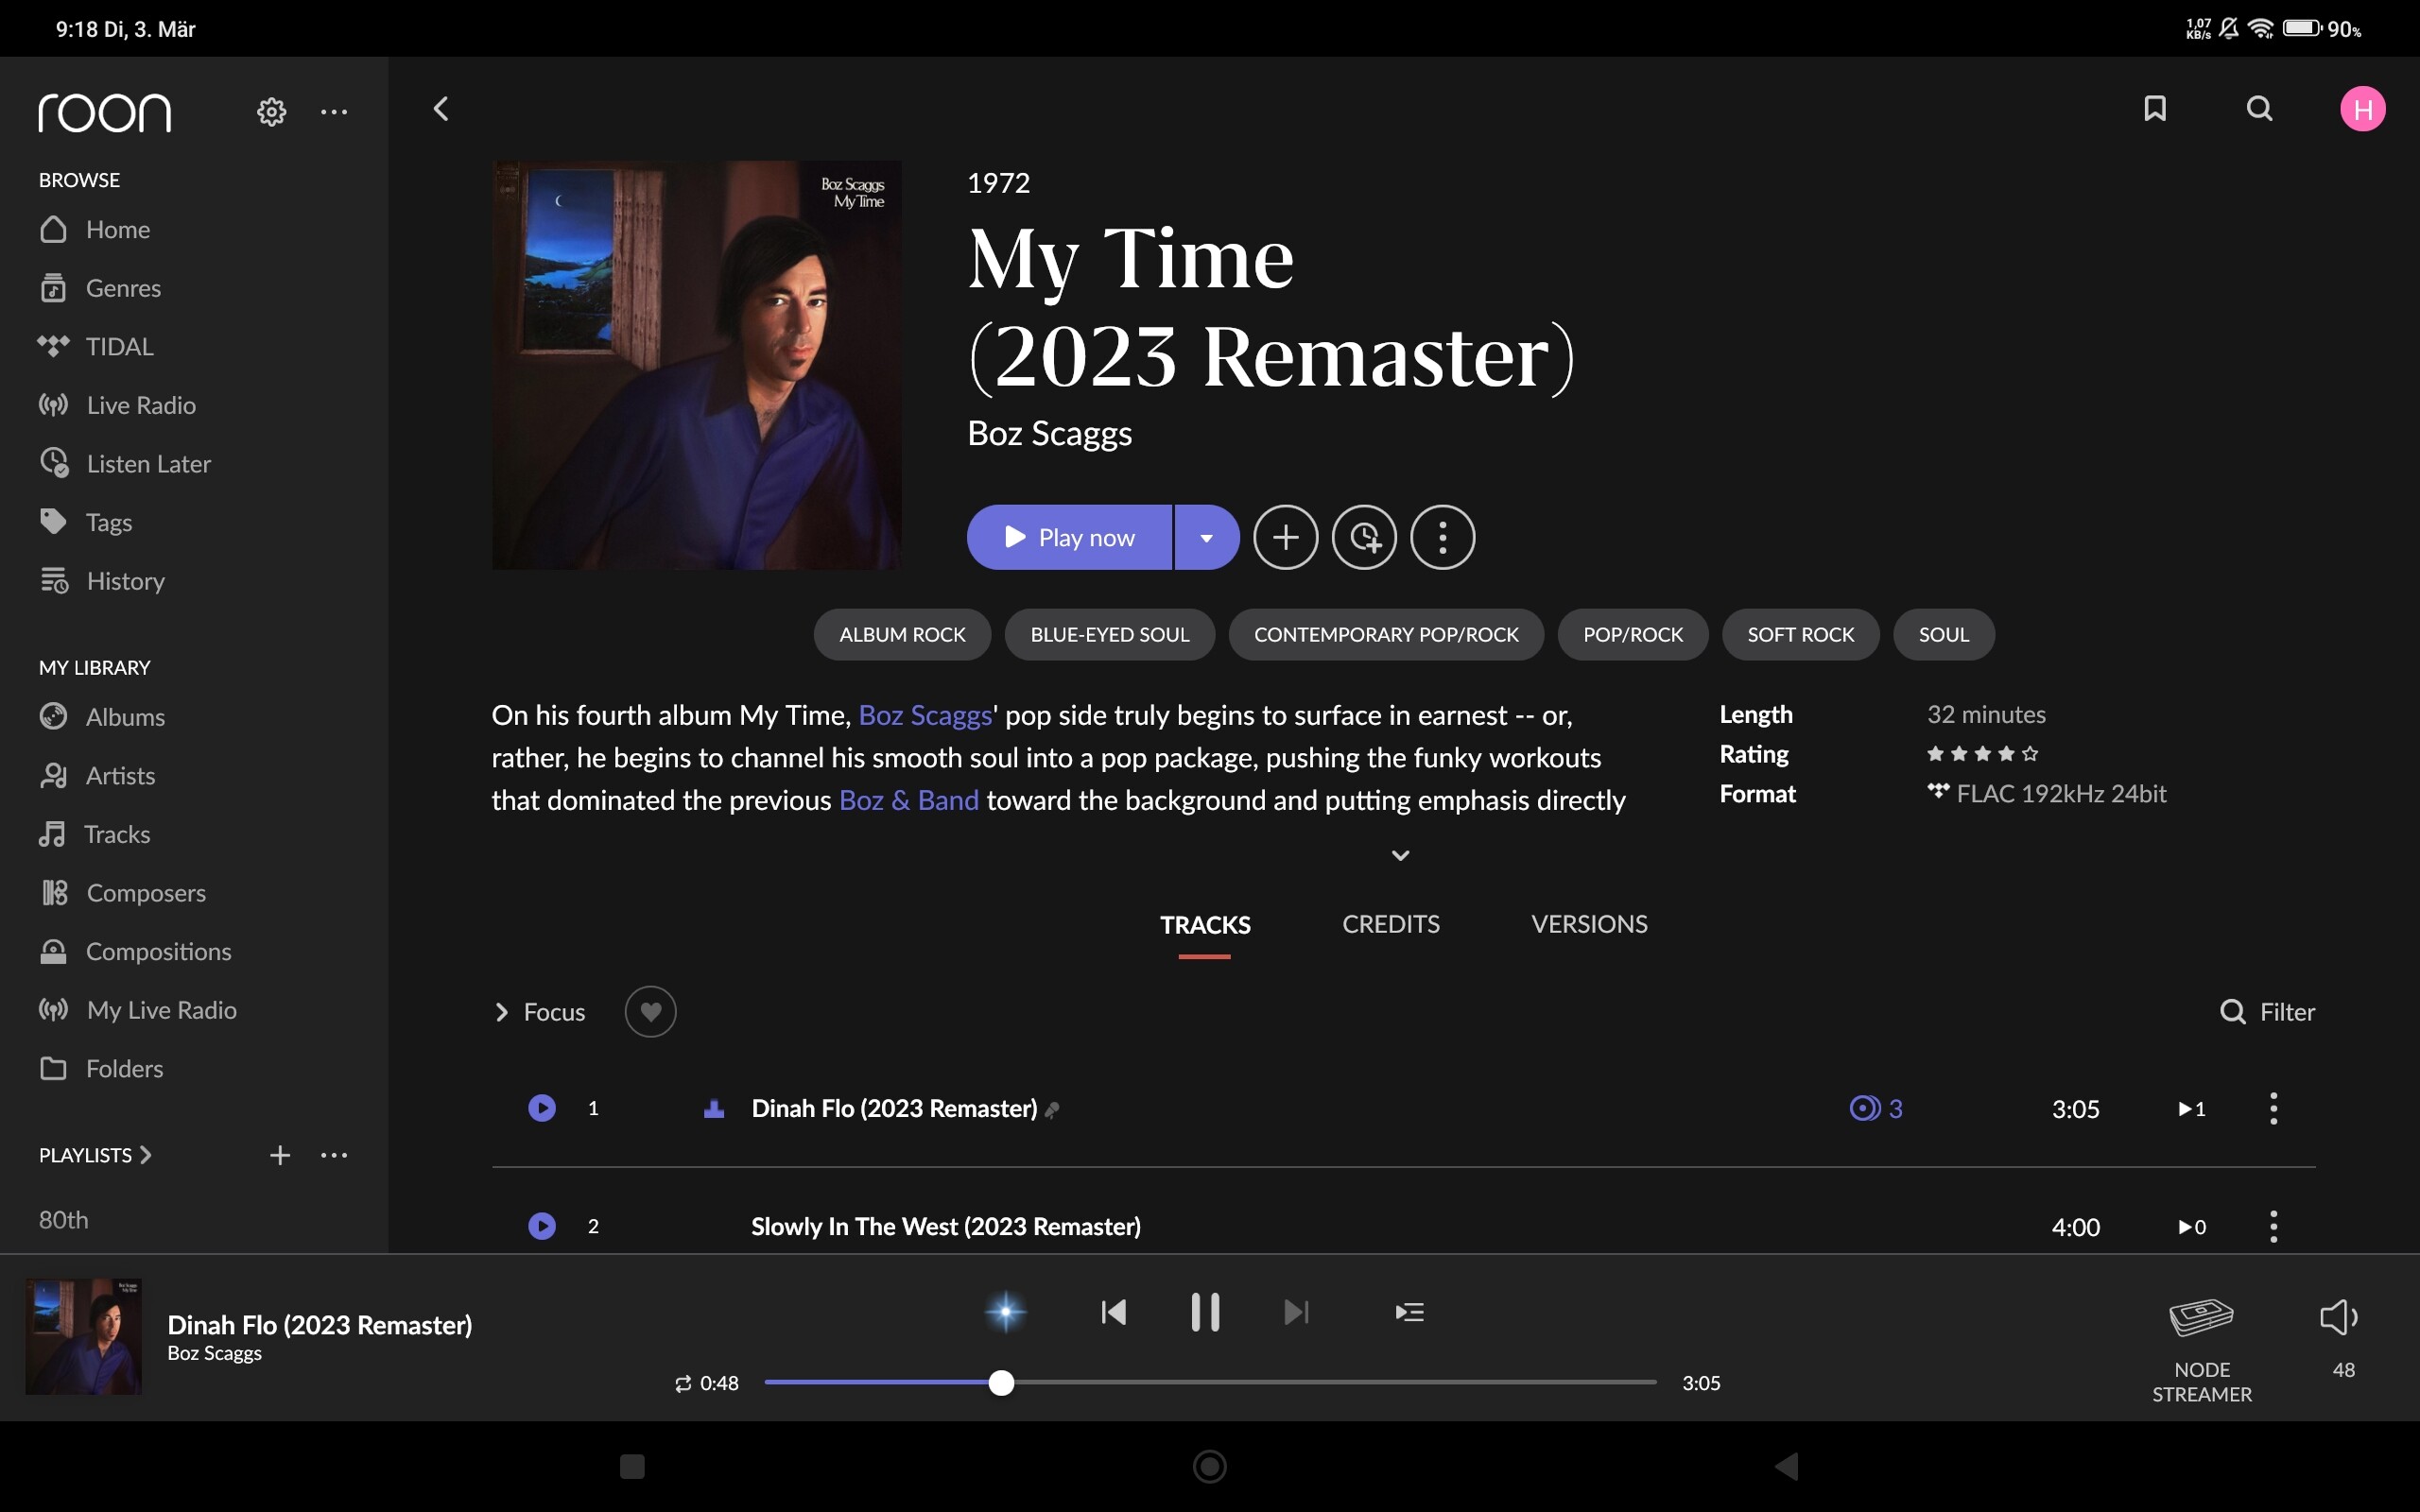This screenshot has width=2420, height=1512.
Task: Click the playback seek bar handle
Action: click(1001, 1382)
